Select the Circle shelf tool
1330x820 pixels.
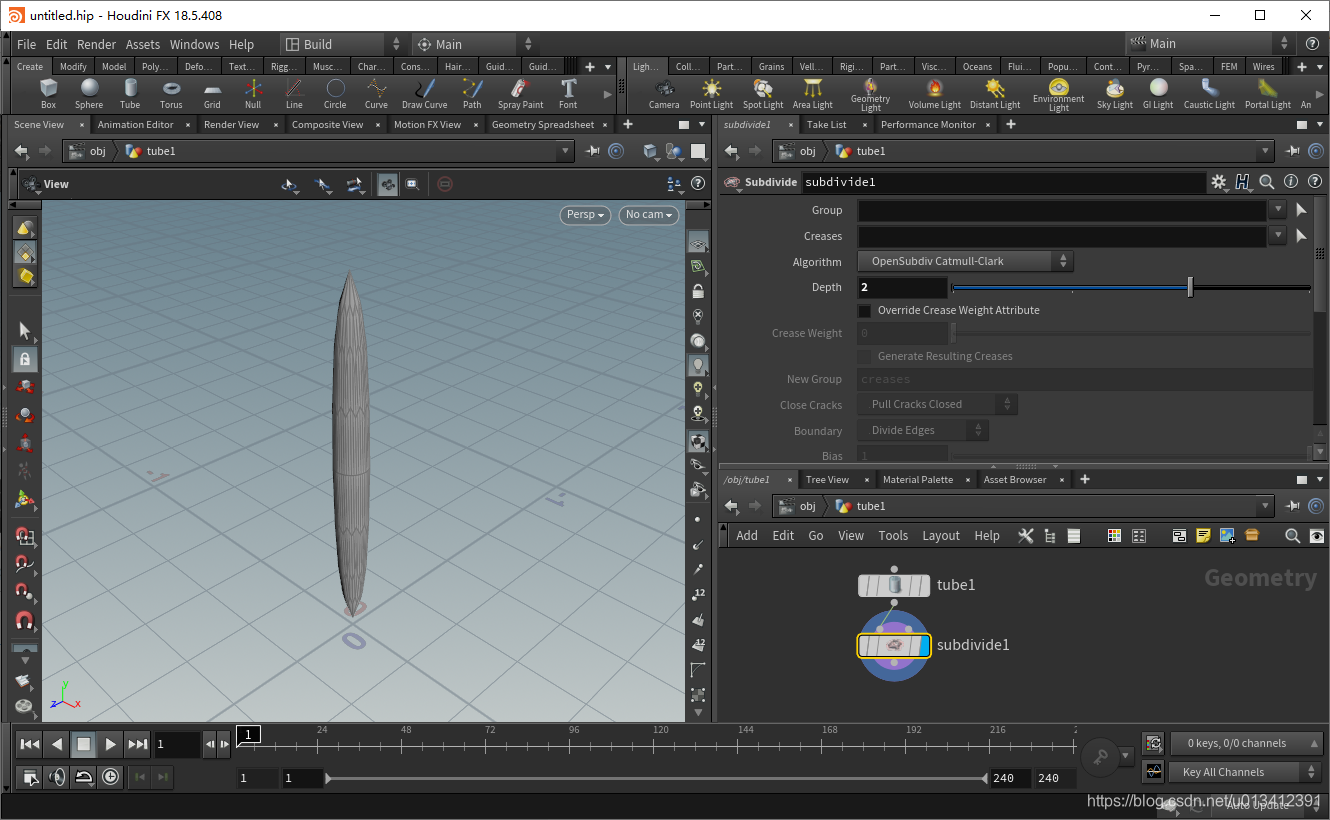pyautogui.click(x=335, y=94)
